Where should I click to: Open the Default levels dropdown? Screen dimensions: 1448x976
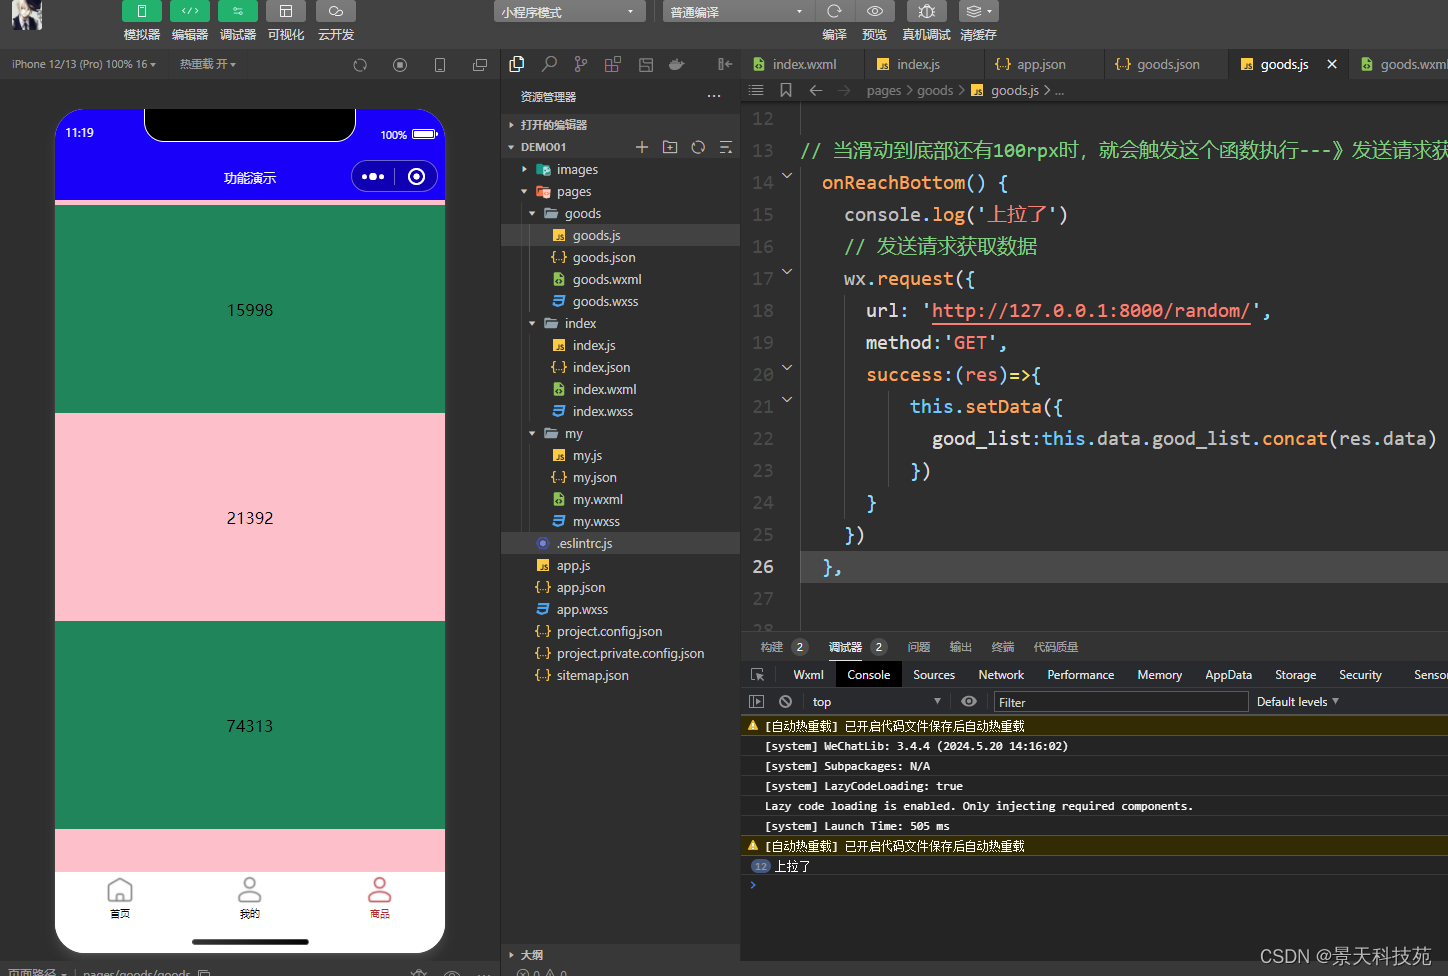(1297, 702)
